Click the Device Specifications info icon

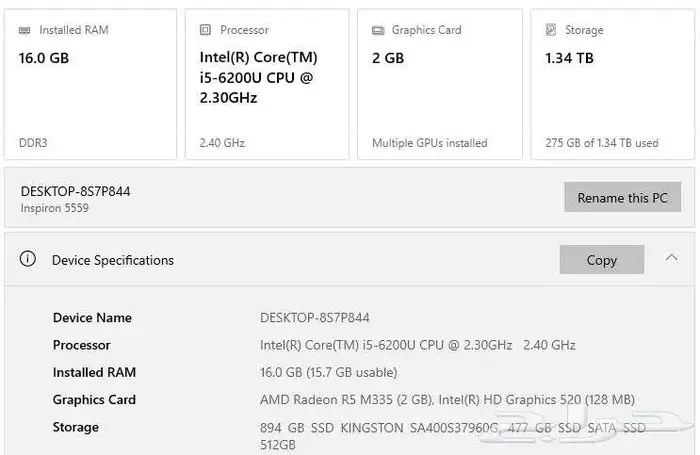(28, 259)
